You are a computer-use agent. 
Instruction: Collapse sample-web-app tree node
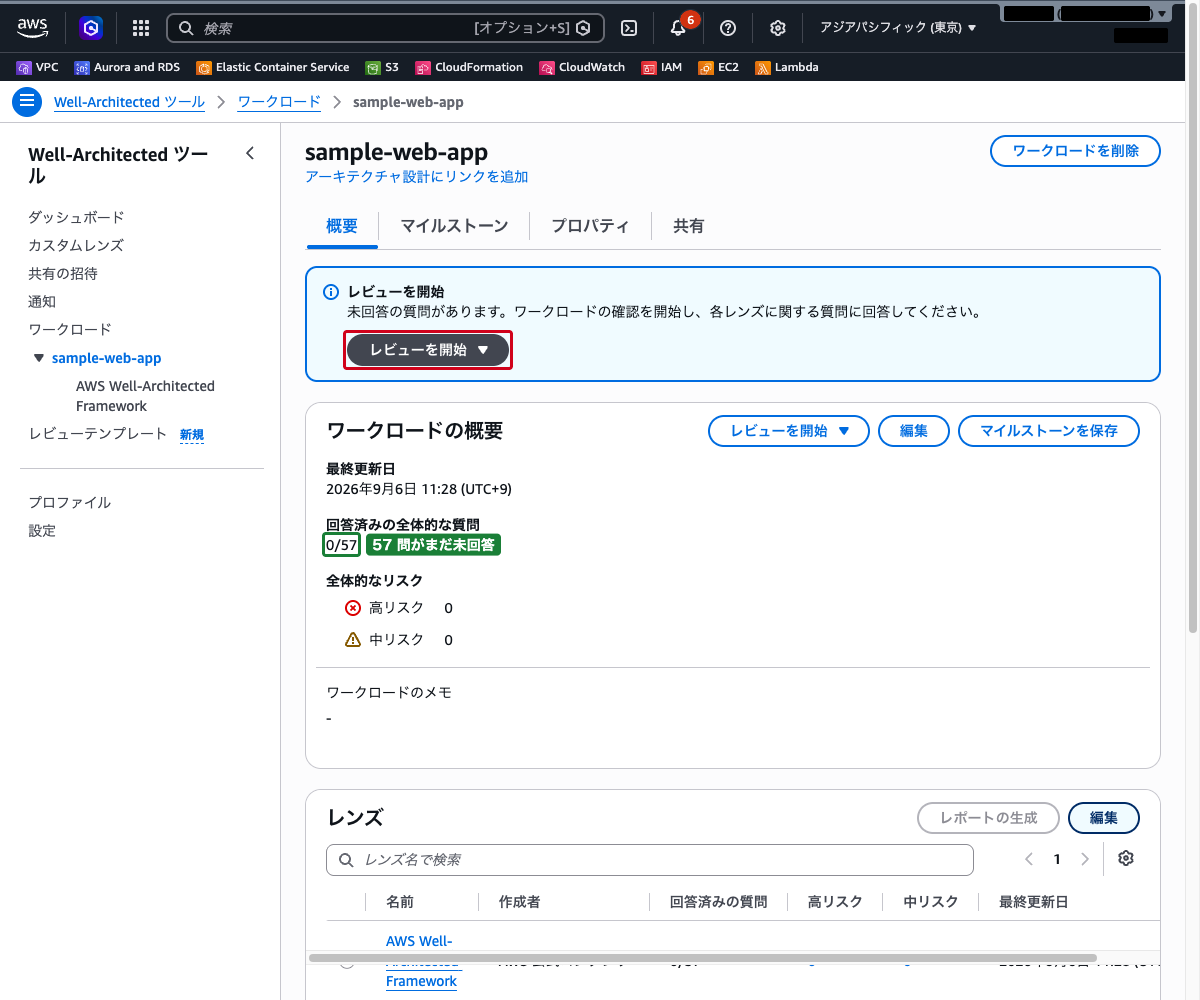(39, 358)
